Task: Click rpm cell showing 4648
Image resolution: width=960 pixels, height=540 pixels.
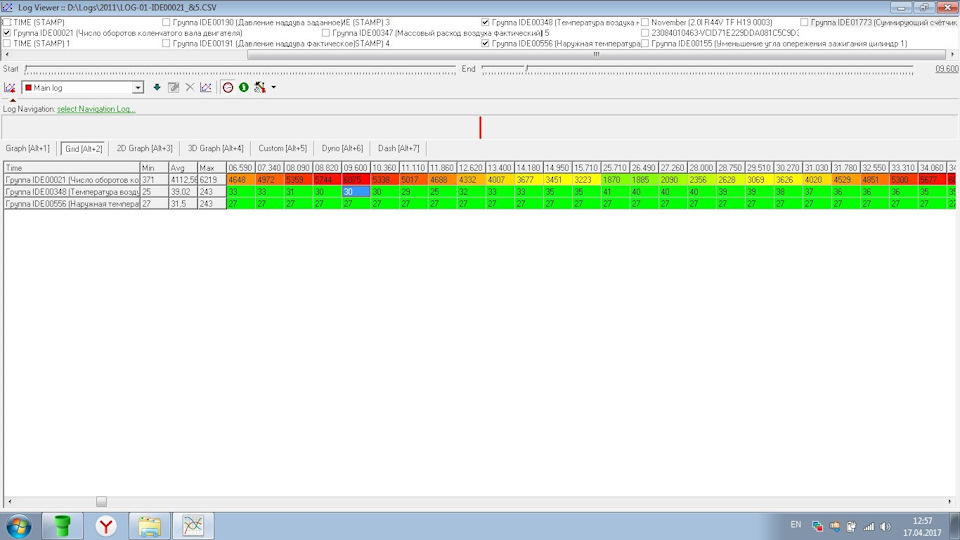Action: [x=241, y=180]
